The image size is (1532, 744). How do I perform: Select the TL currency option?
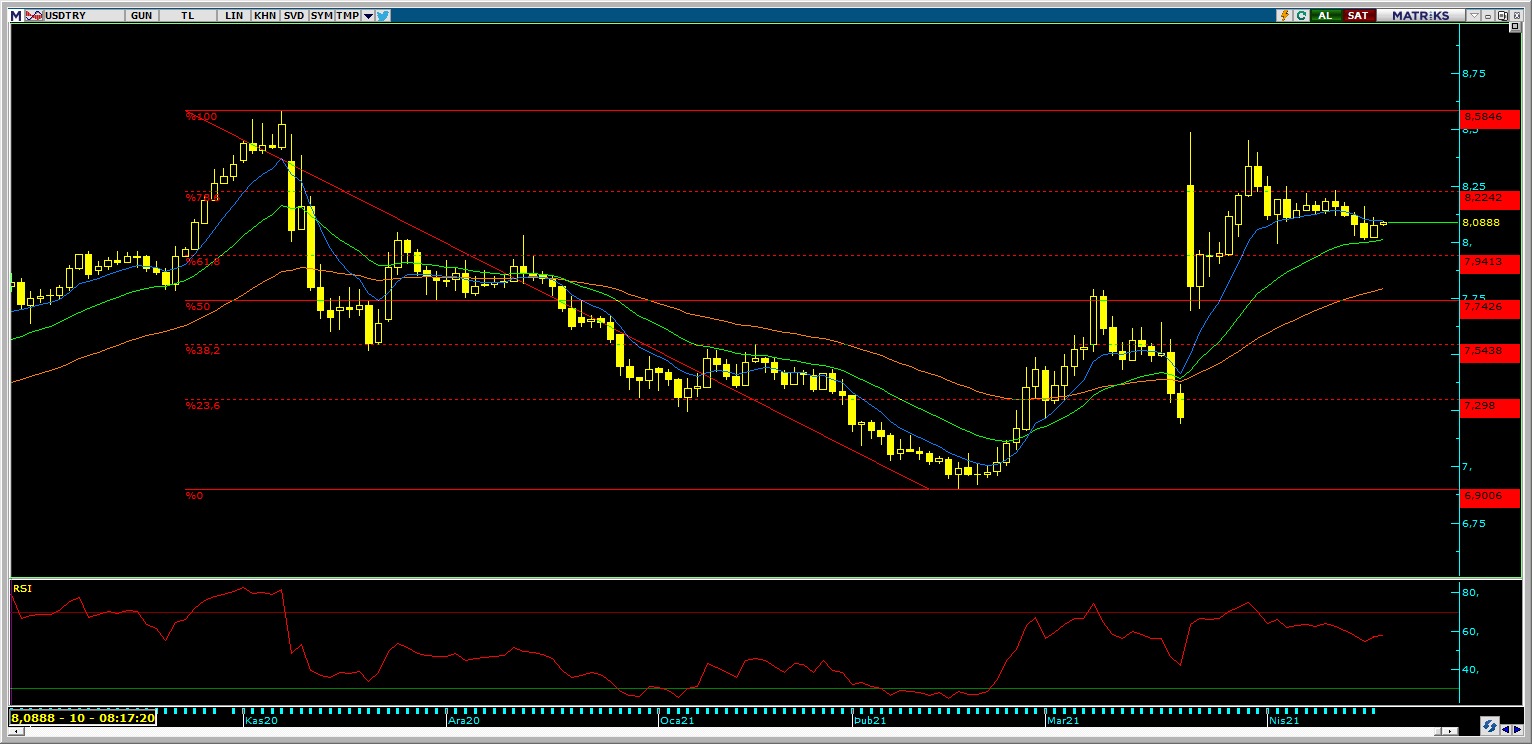(188, 16)
